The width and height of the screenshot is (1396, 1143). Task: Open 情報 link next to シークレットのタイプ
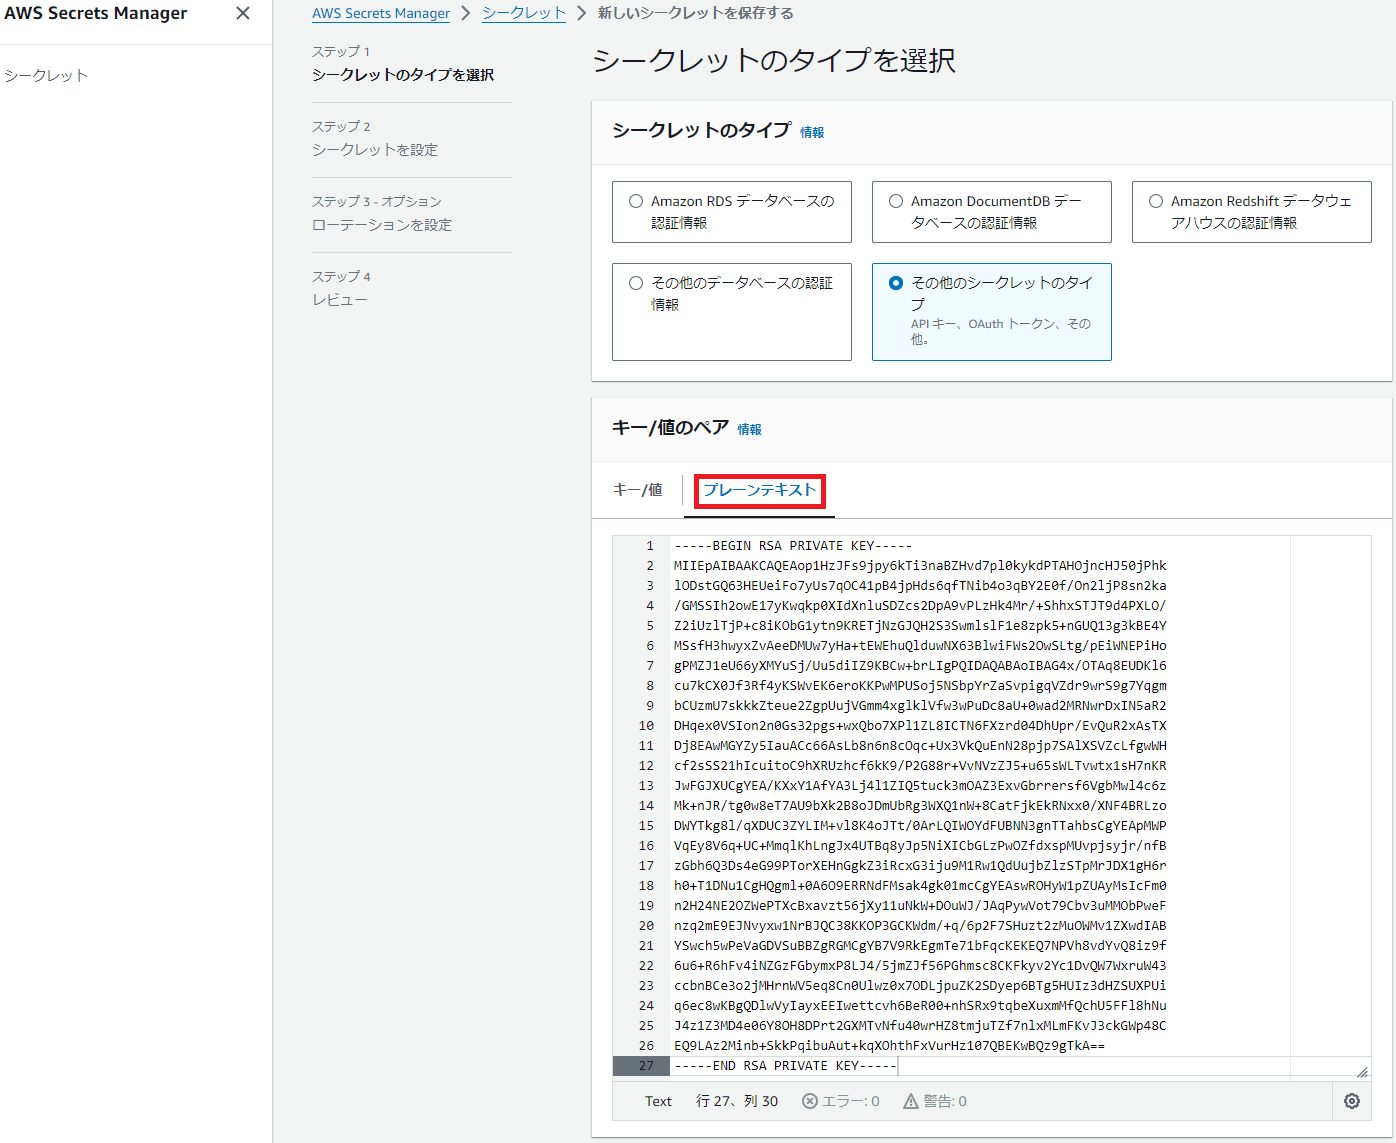[812, 132]
